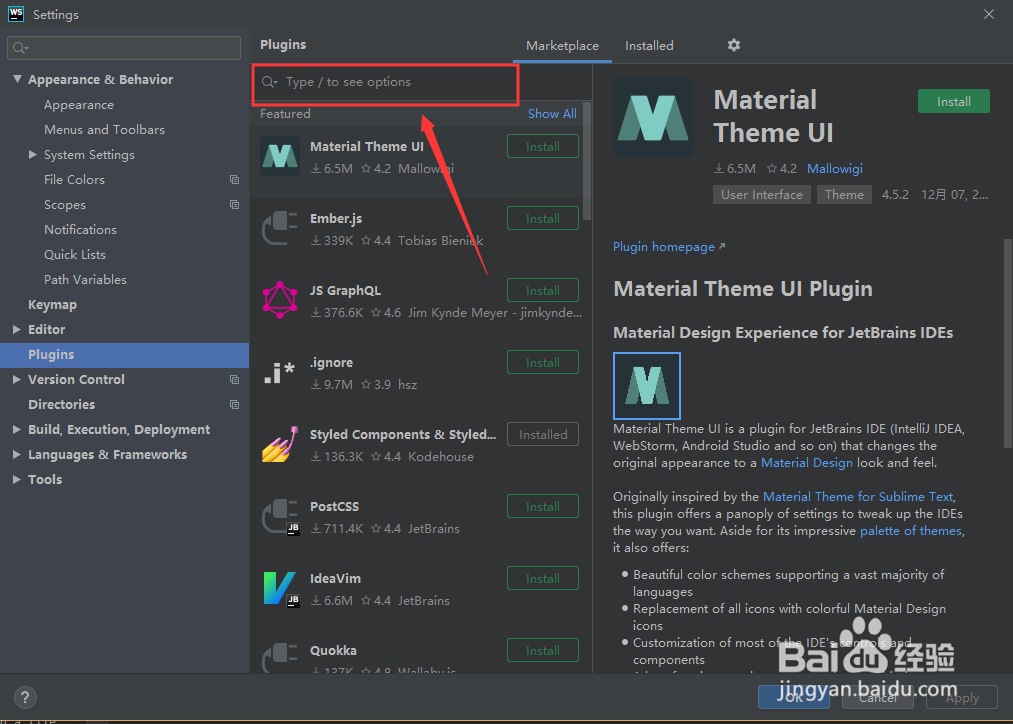The width and height of the screenshot is (1013, 724).
Task: Click the IdeaVim plugin icon
Action: coord(280,588)
